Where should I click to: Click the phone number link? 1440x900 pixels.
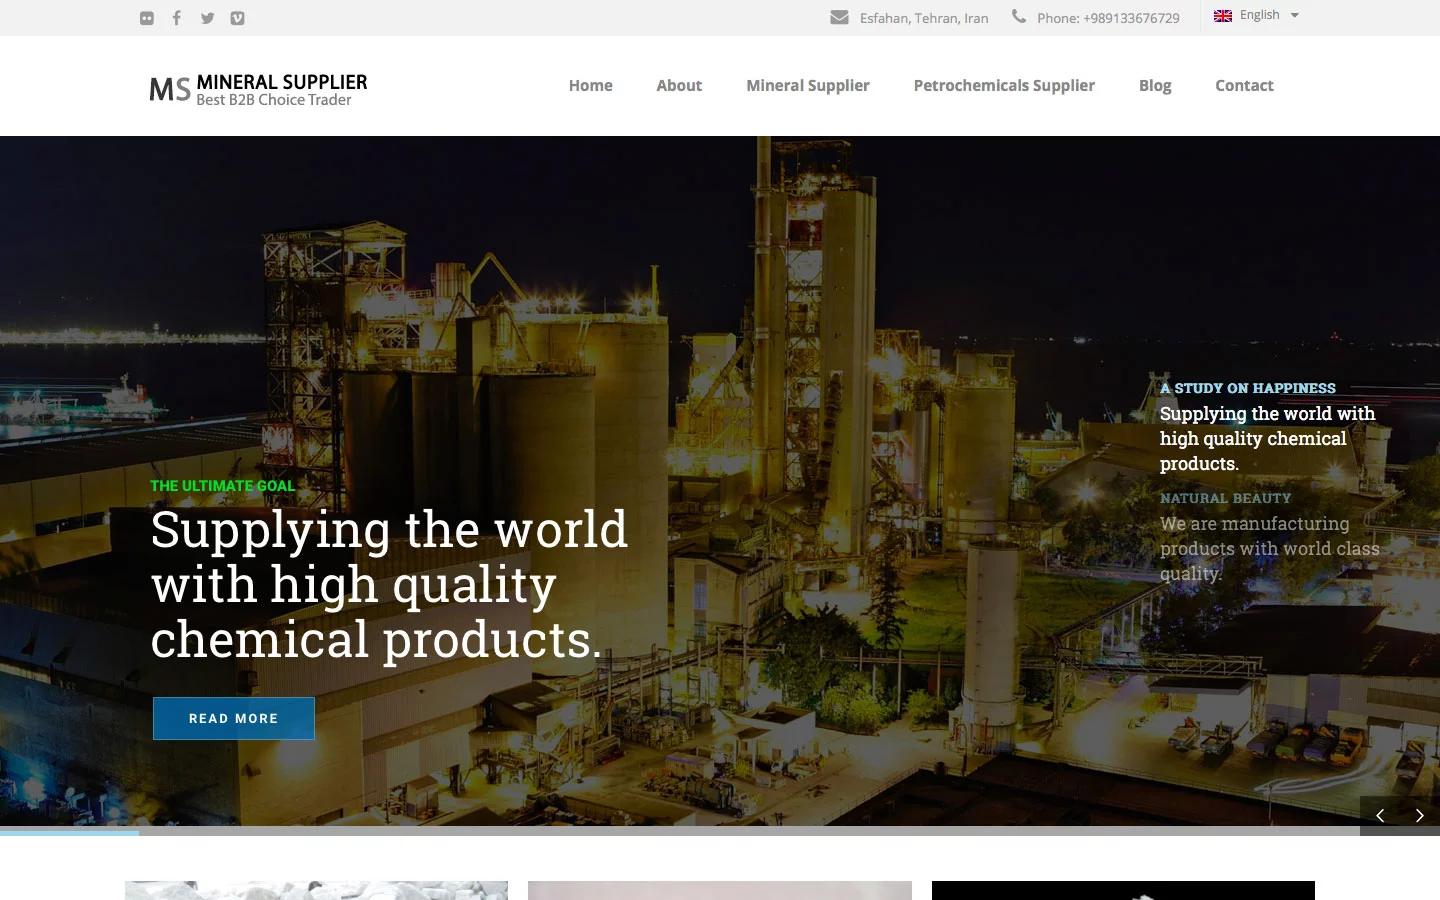click(1108, 18)
